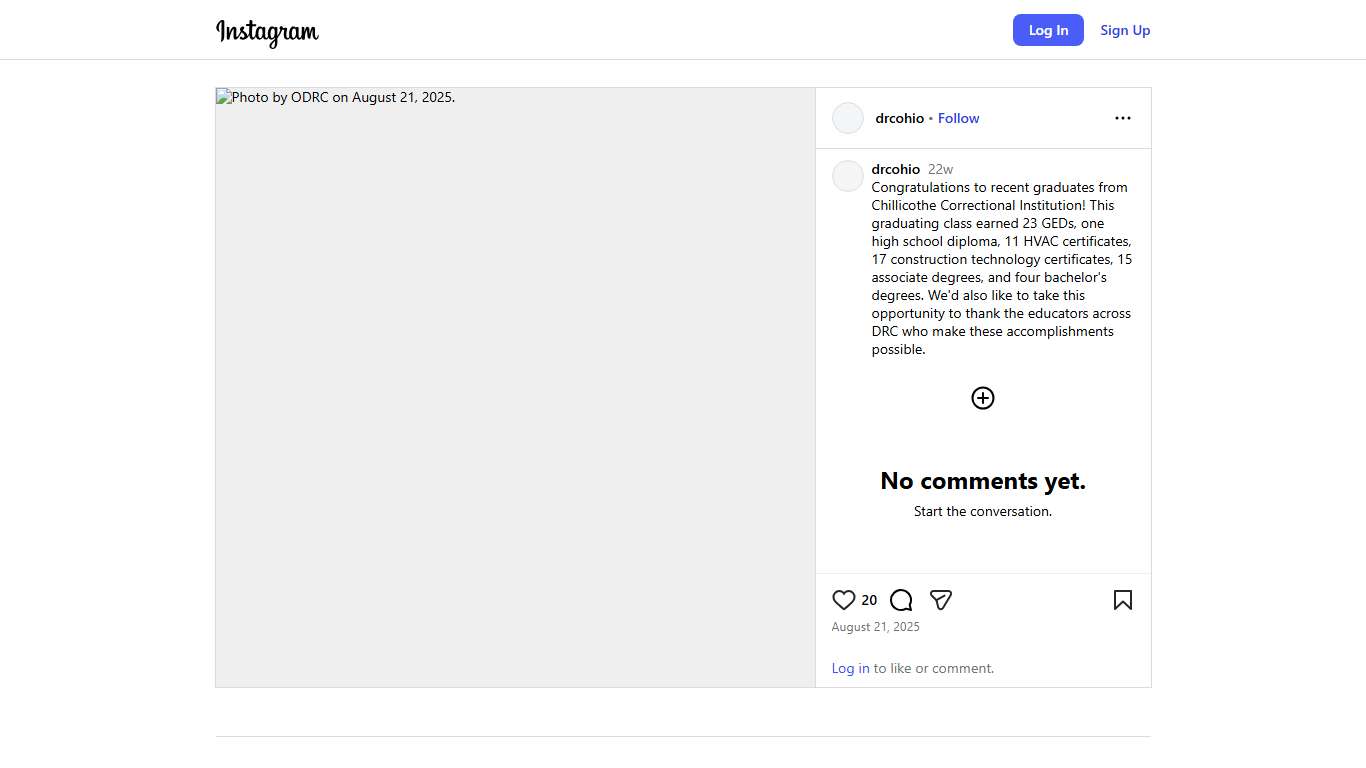1366x768 pixels.
Task: Click the avatar beside the caption
Action: pos(848,176)
